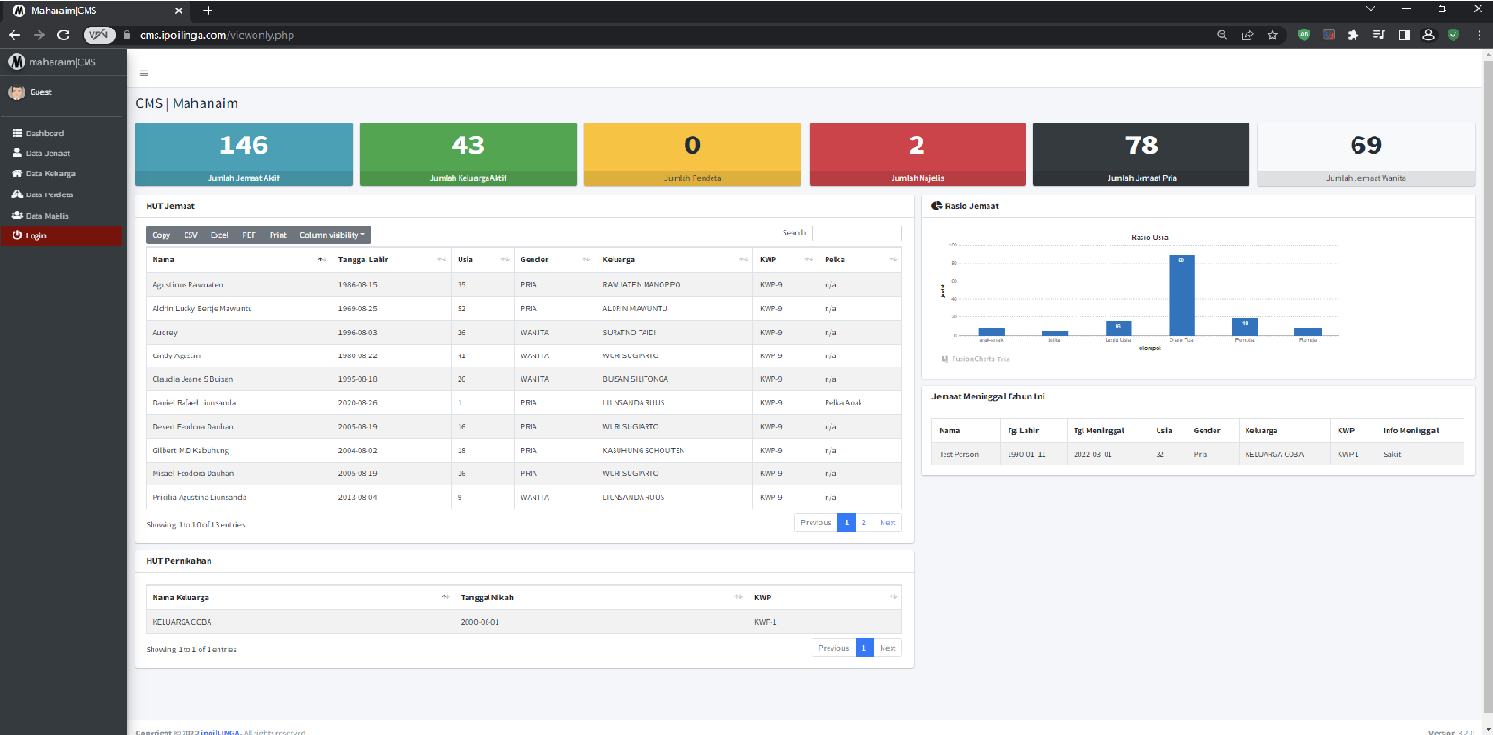Click the tallest bar in Rasio Usia chart
Viewport: 1493px width, 735px height.
(1182, 295)
